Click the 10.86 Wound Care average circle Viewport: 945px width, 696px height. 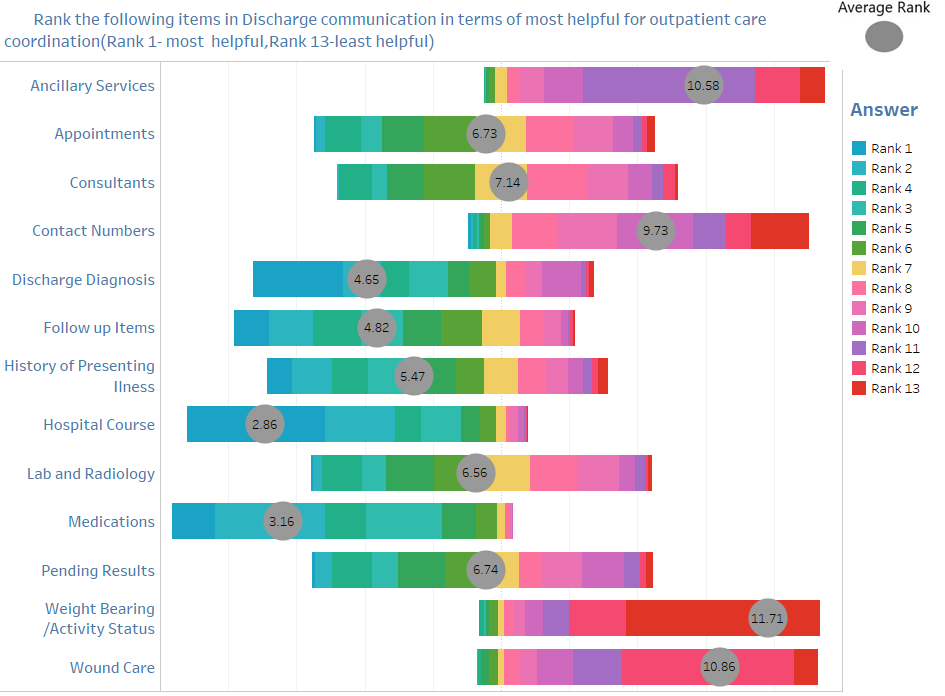click(719, 666)
